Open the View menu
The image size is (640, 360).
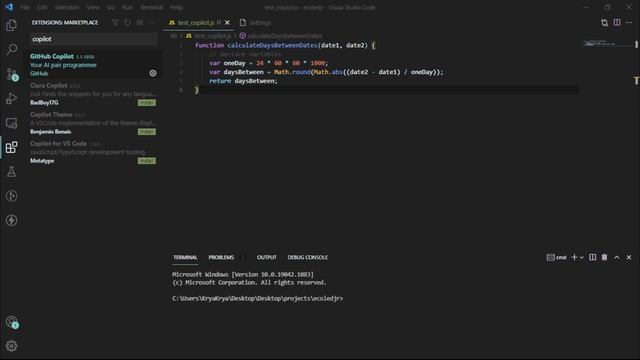coord(93,7)
